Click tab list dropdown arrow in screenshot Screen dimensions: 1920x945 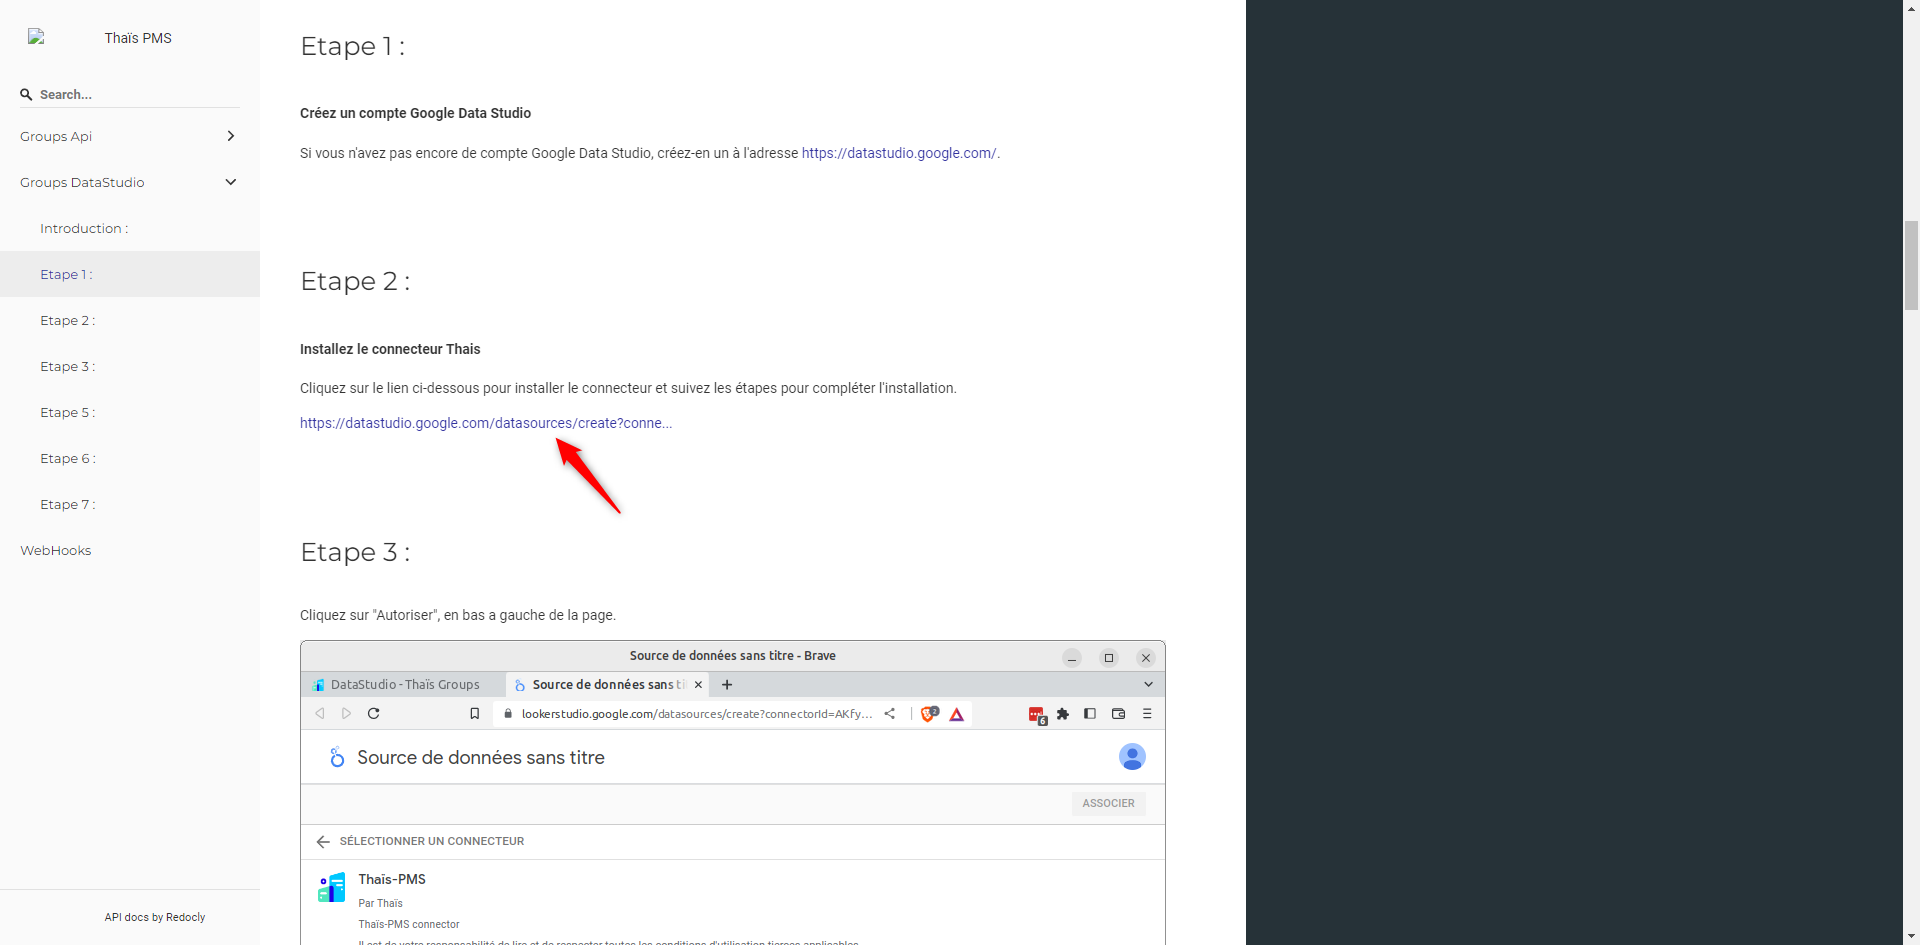coord(1148,685)
